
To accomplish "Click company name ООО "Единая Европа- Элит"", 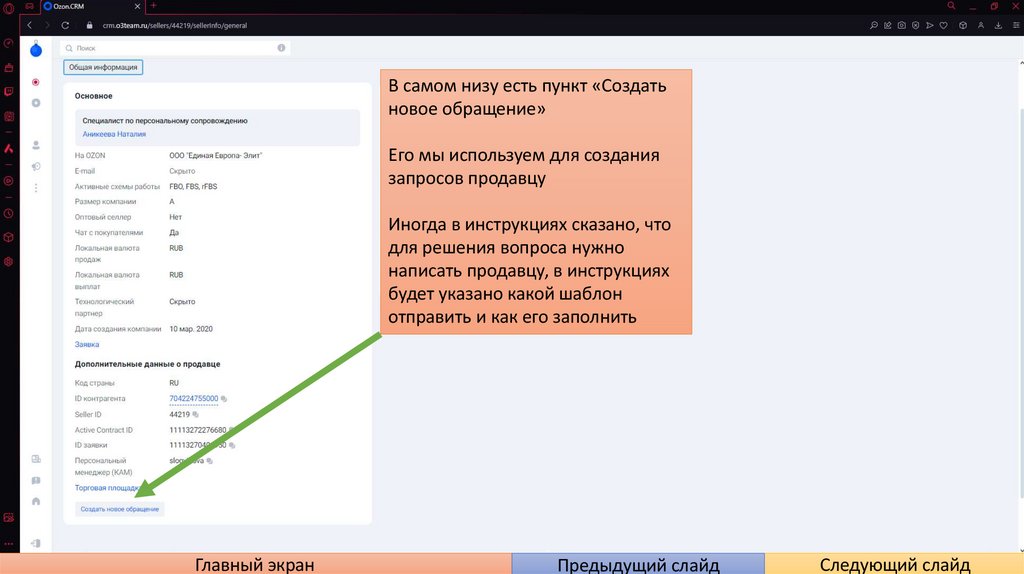I will pos(216,155).
